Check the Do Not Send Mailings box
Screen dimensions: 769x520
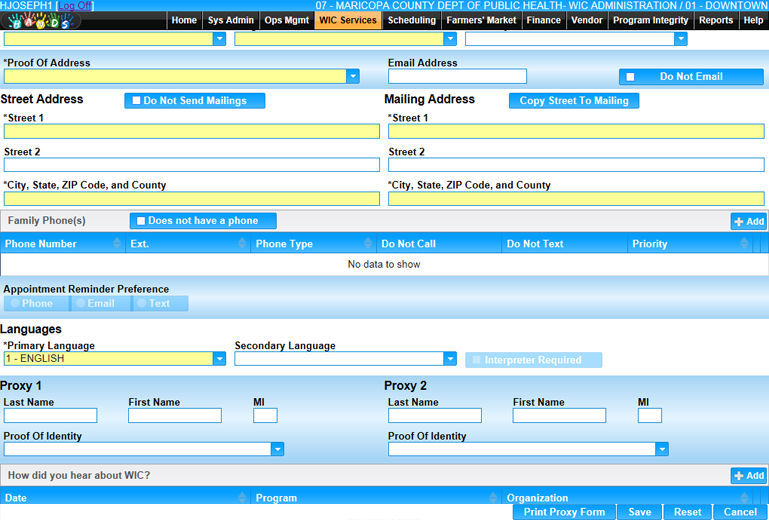pyautogui.click(x=137, y=101)
